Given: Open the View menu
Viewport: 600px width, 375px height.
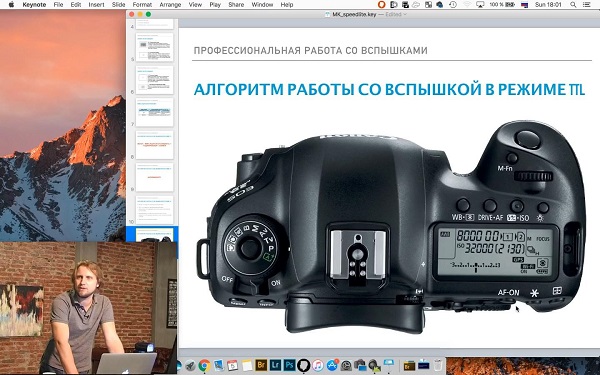Looking at the screenshot, I should click(195, 5).
